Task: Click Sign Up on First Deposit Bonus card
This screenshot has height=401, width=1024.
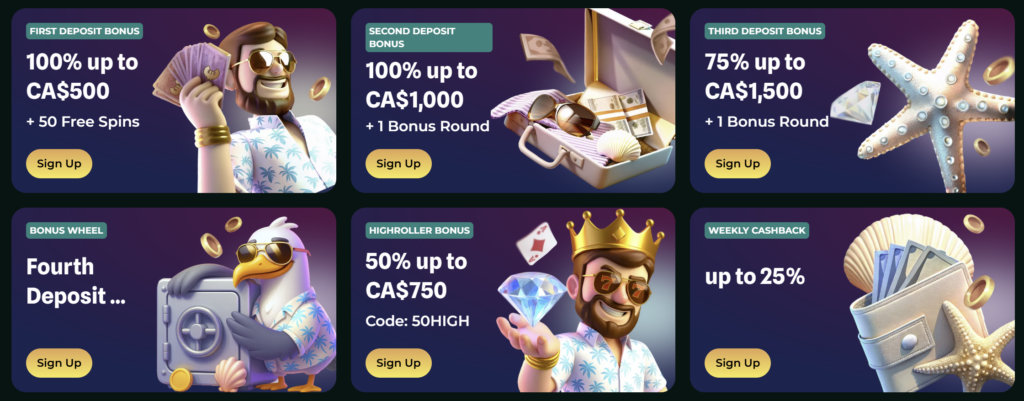Action: [59, 163]
